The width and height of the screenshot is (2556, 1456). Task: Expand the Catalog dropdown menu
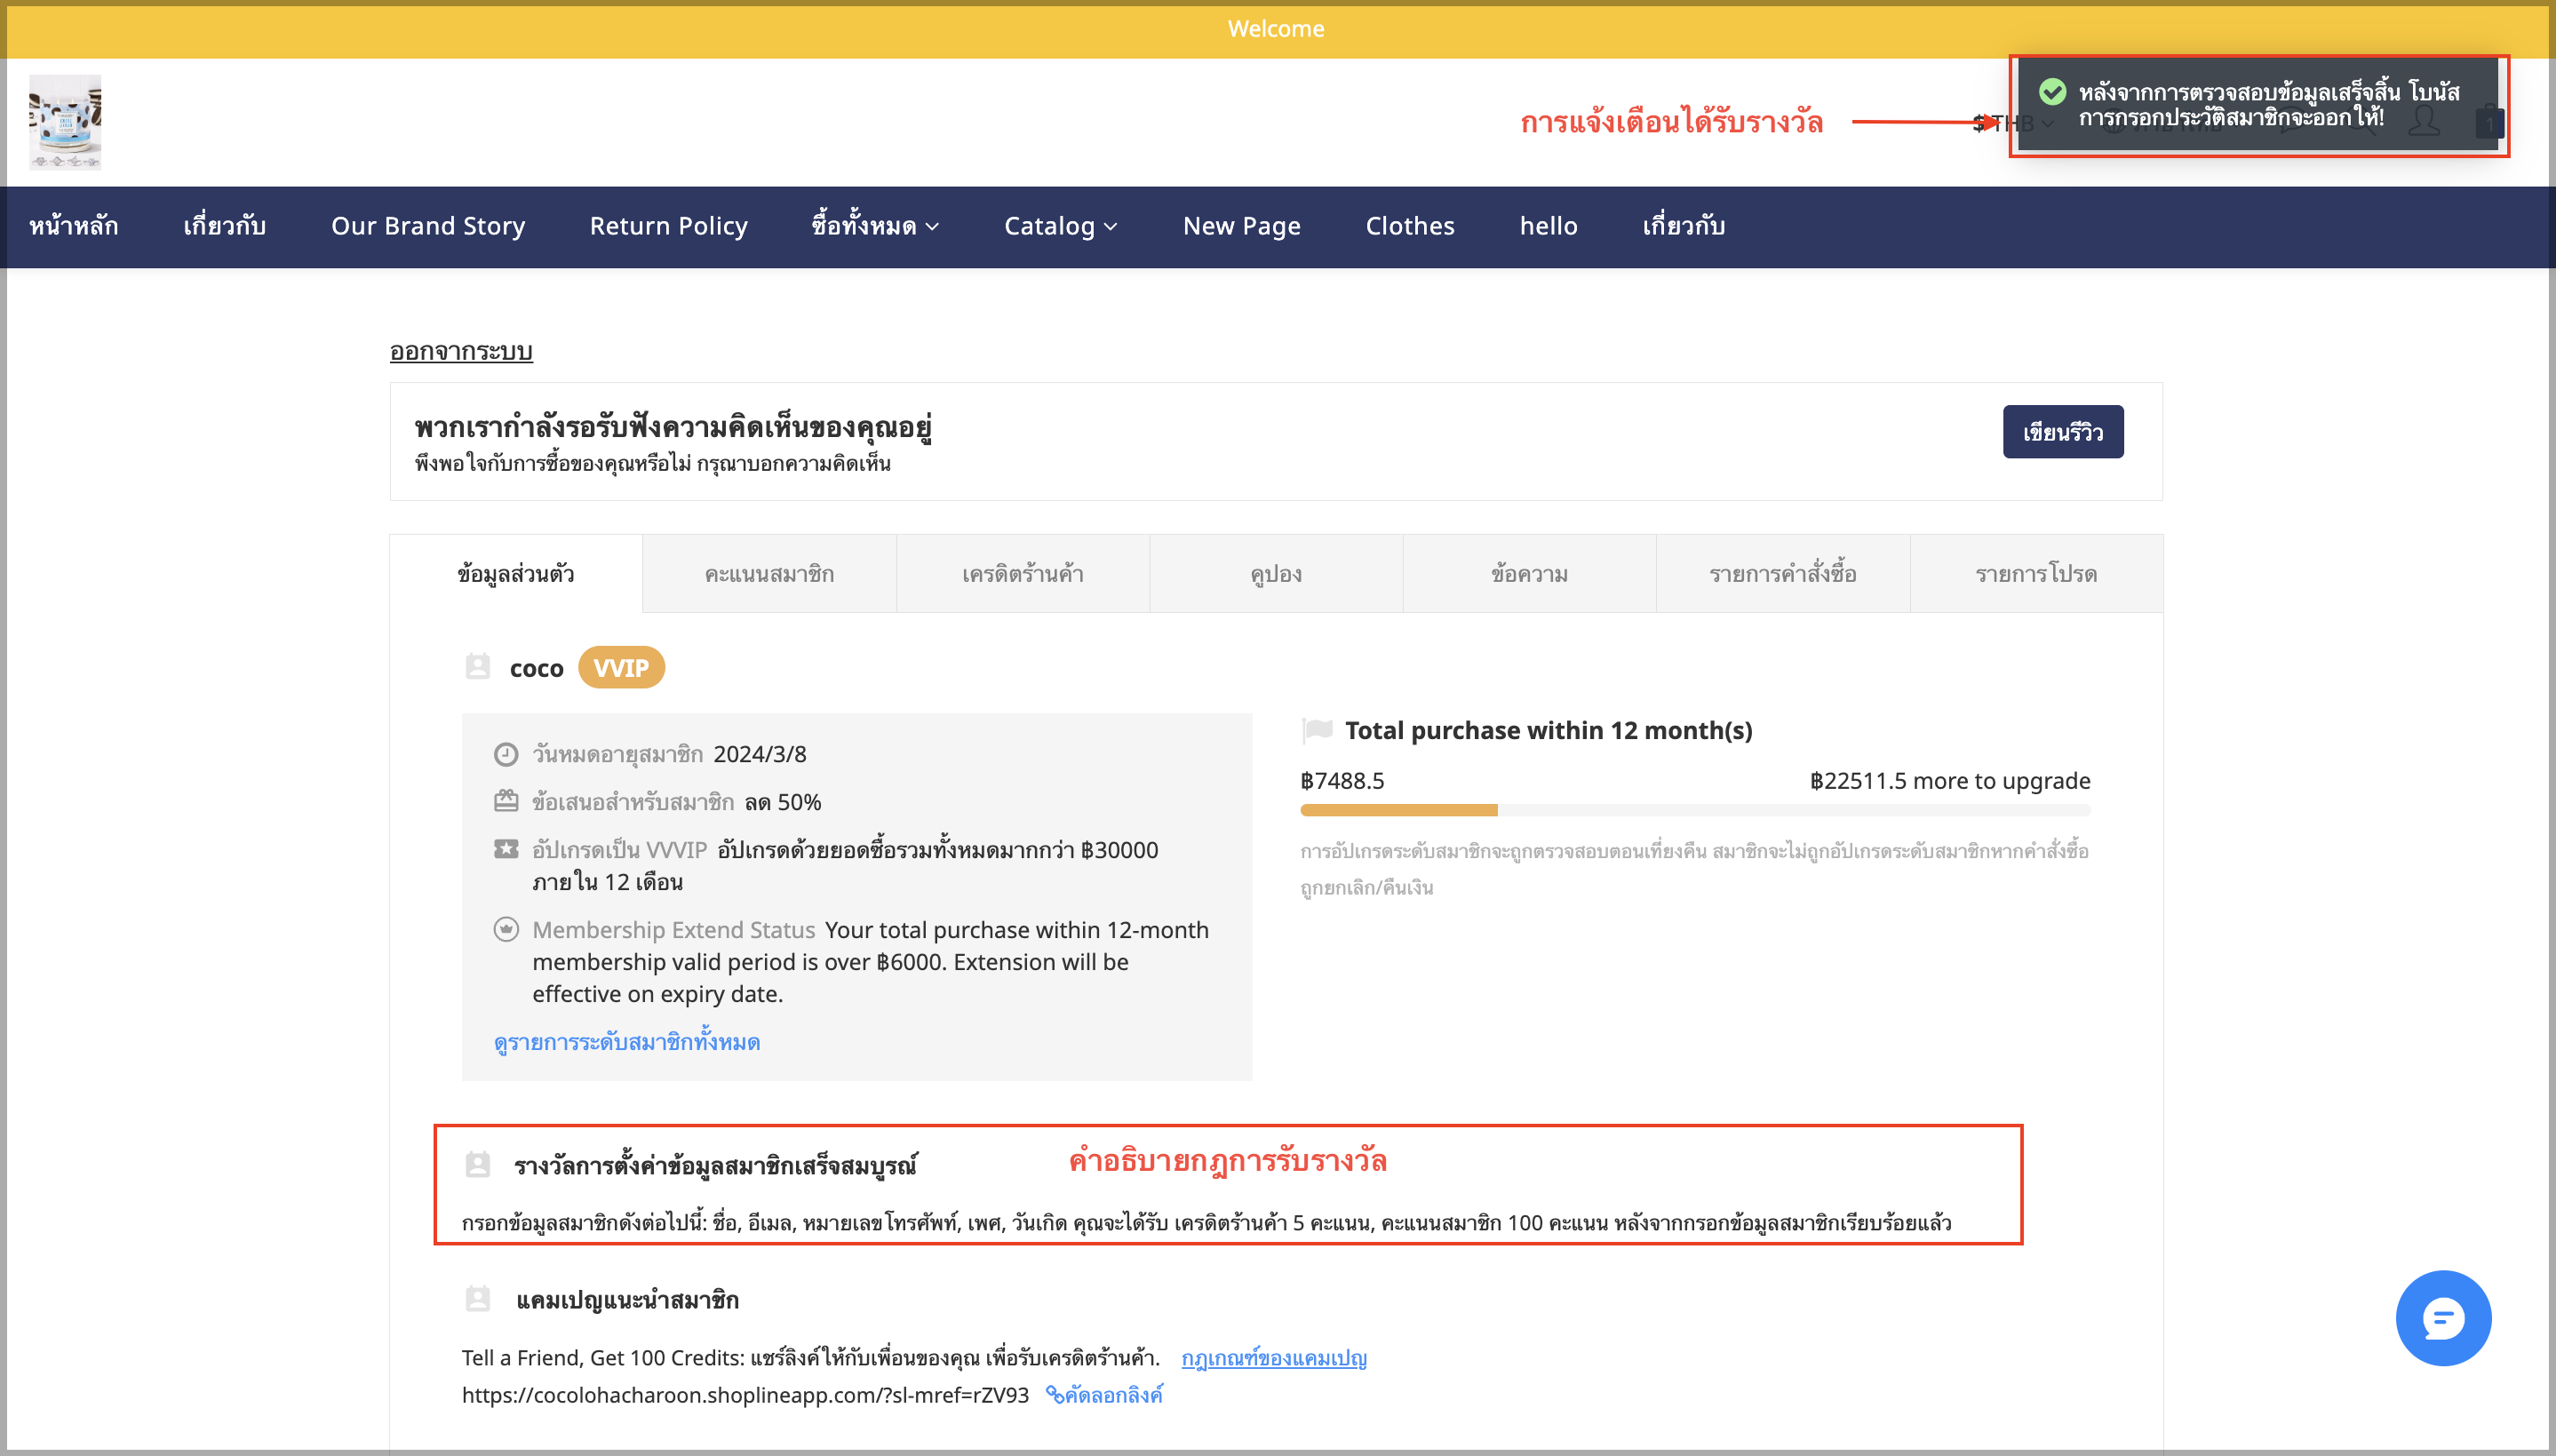pyautogui.click(x=1060, y=226)
